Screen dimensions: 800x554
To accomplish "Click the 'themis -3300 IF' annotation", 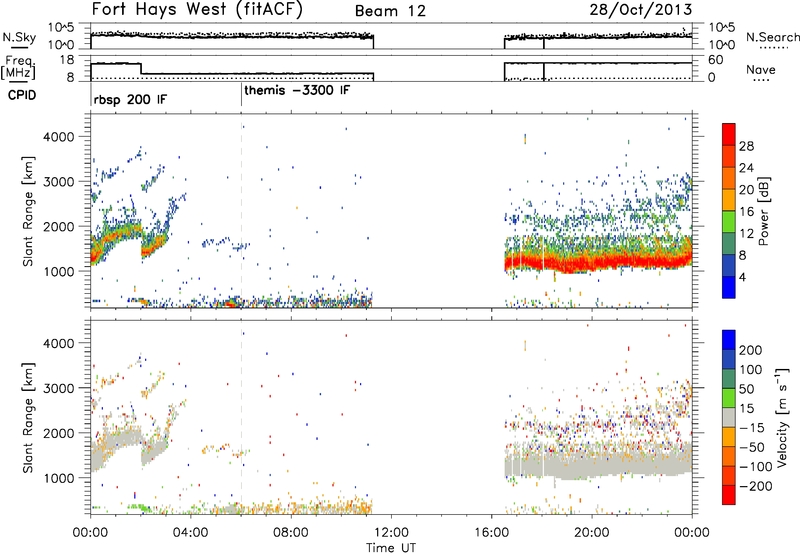I will [x=297, y=91].
